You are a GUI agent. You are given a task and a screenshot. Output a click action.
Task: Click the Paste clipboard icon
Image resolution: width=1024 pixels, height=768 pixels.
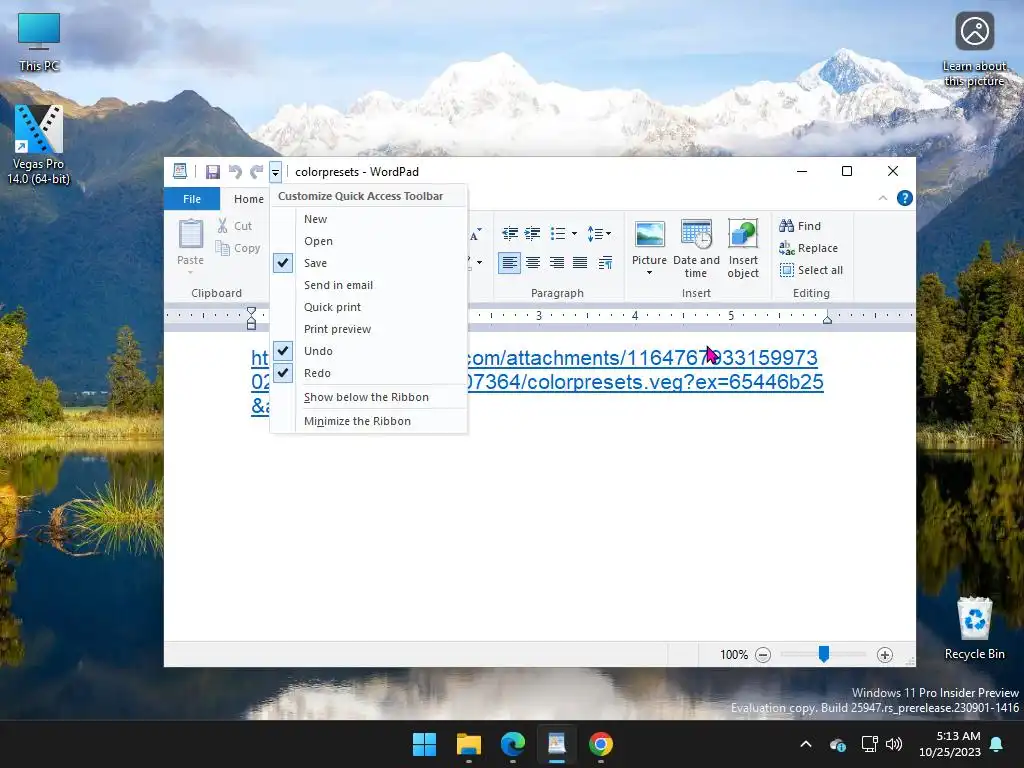click(x=191, y=234)
